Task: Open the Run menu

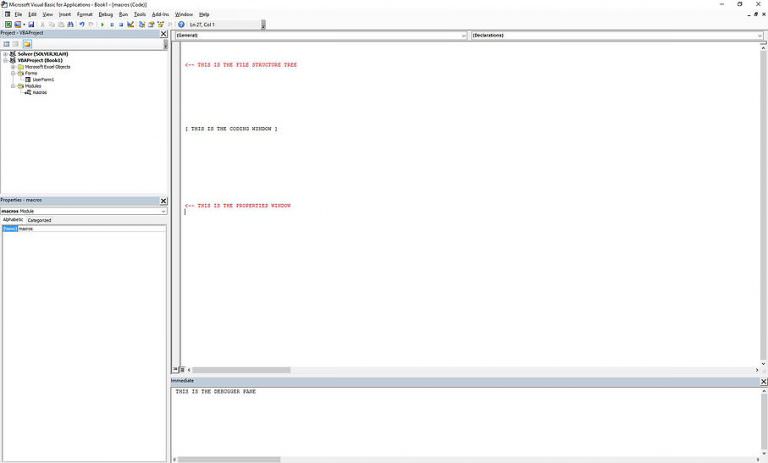Action: pyautogui.click(x=123, y=14)
